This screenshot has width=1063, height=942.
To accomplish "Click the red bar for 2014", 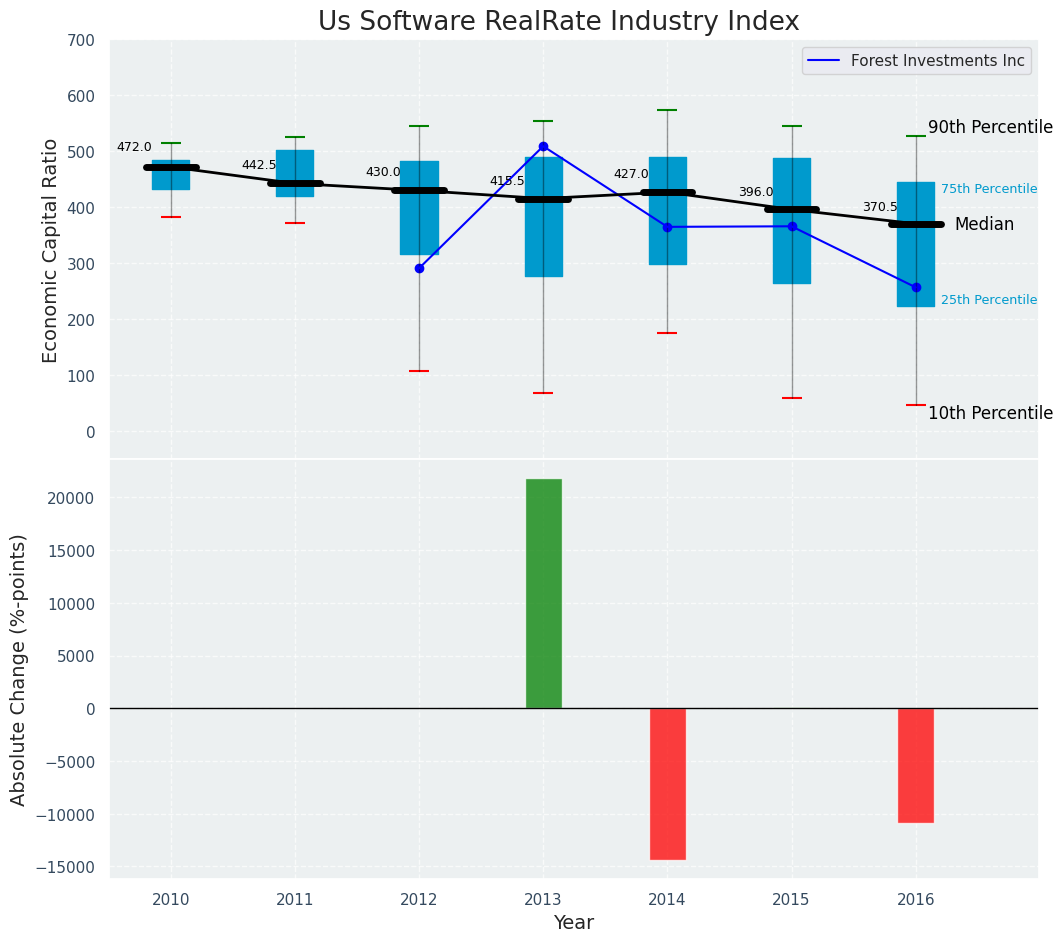I will pos(667,783).
